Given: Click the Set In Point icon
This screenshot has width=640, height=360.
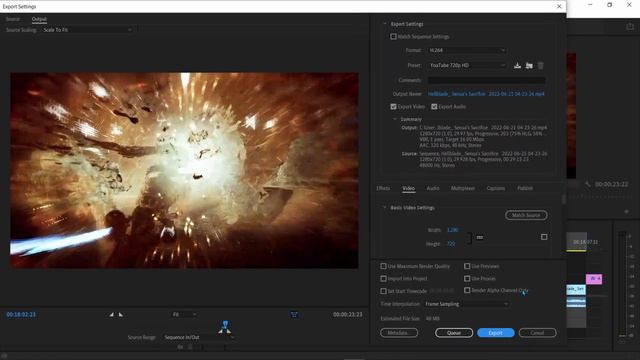Looking at the screenshot, I should click(x=111, y=314).
